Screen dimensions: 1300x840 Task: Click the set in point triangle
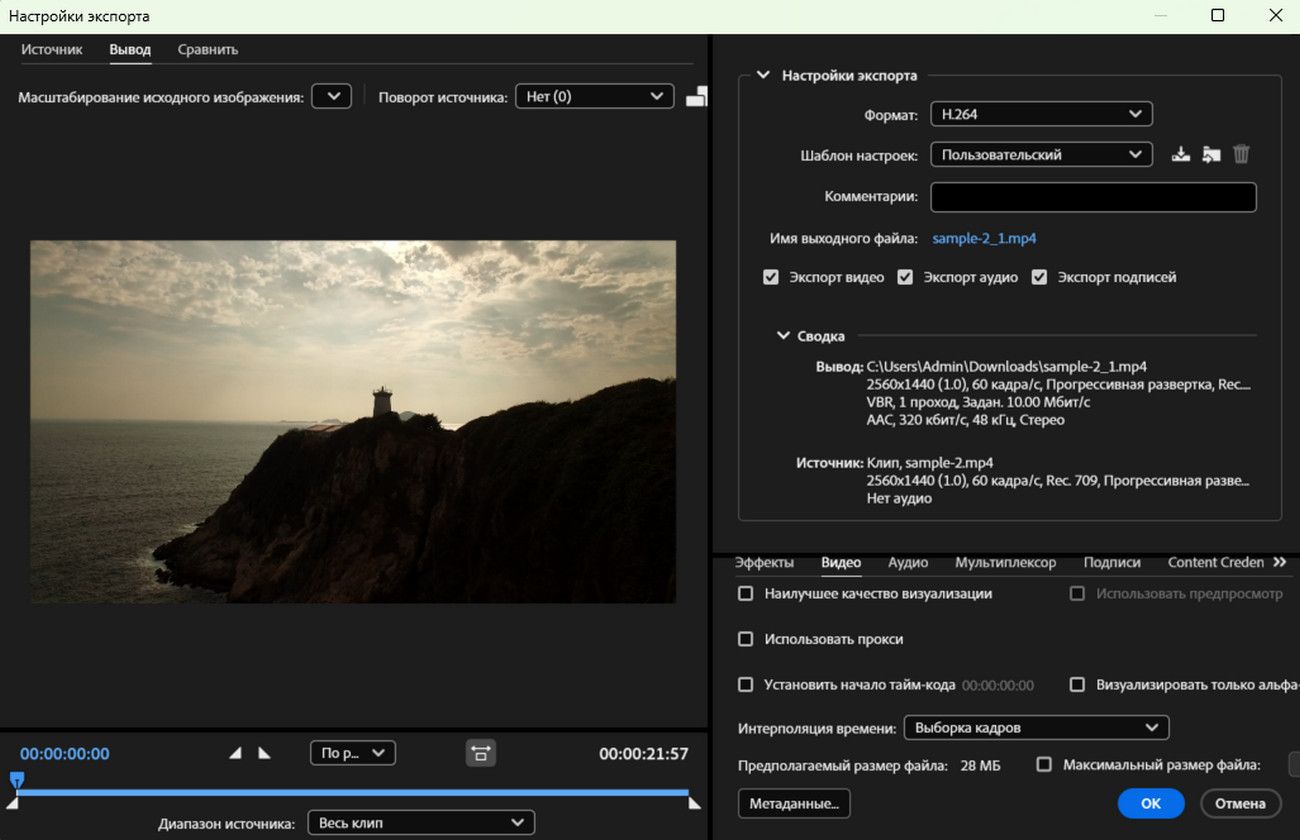(235, 753)
